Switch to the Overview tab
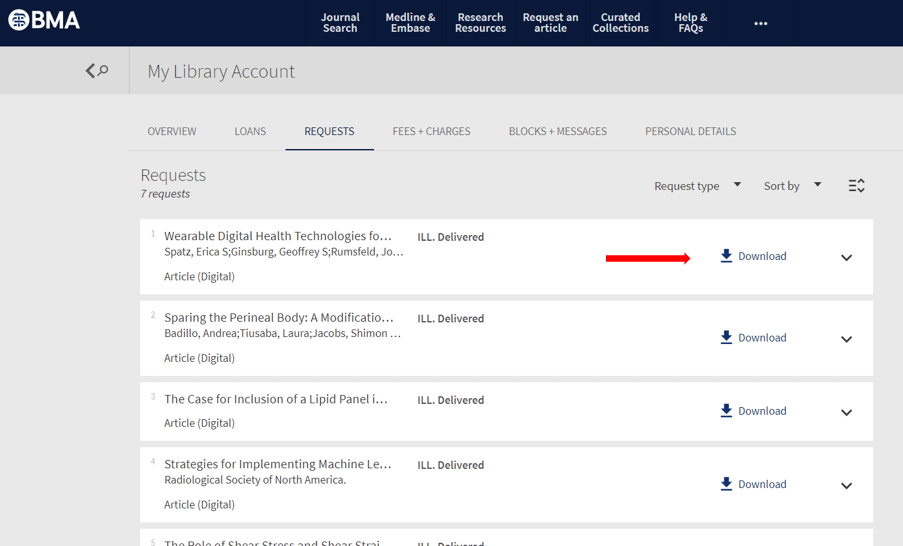This screenshot has height=546, width=903. [x=172, y=131]
